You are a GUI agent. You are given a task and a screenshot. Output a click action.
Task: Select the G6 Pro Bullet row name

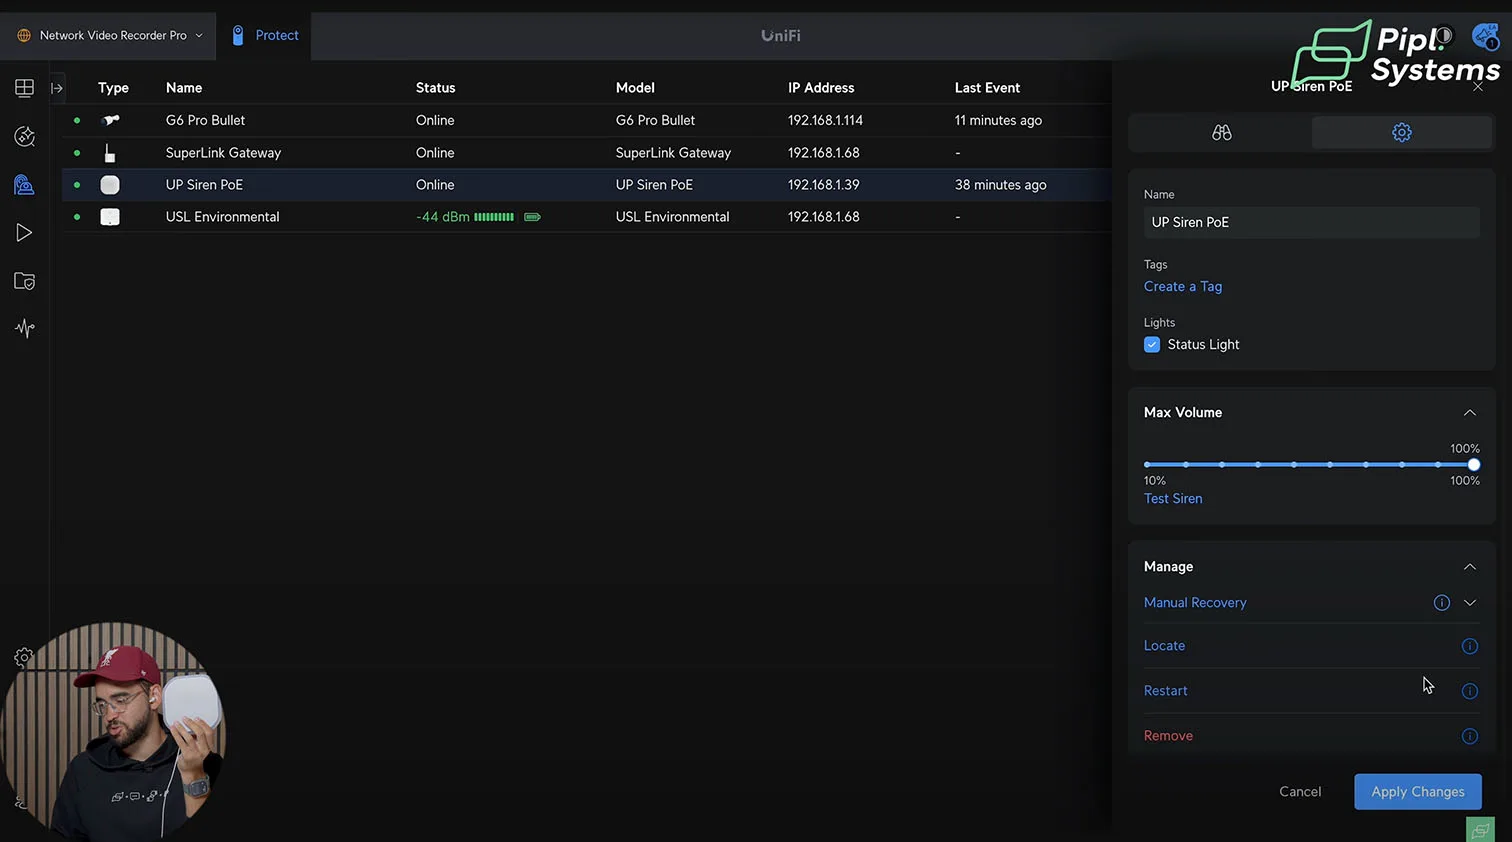205,120
